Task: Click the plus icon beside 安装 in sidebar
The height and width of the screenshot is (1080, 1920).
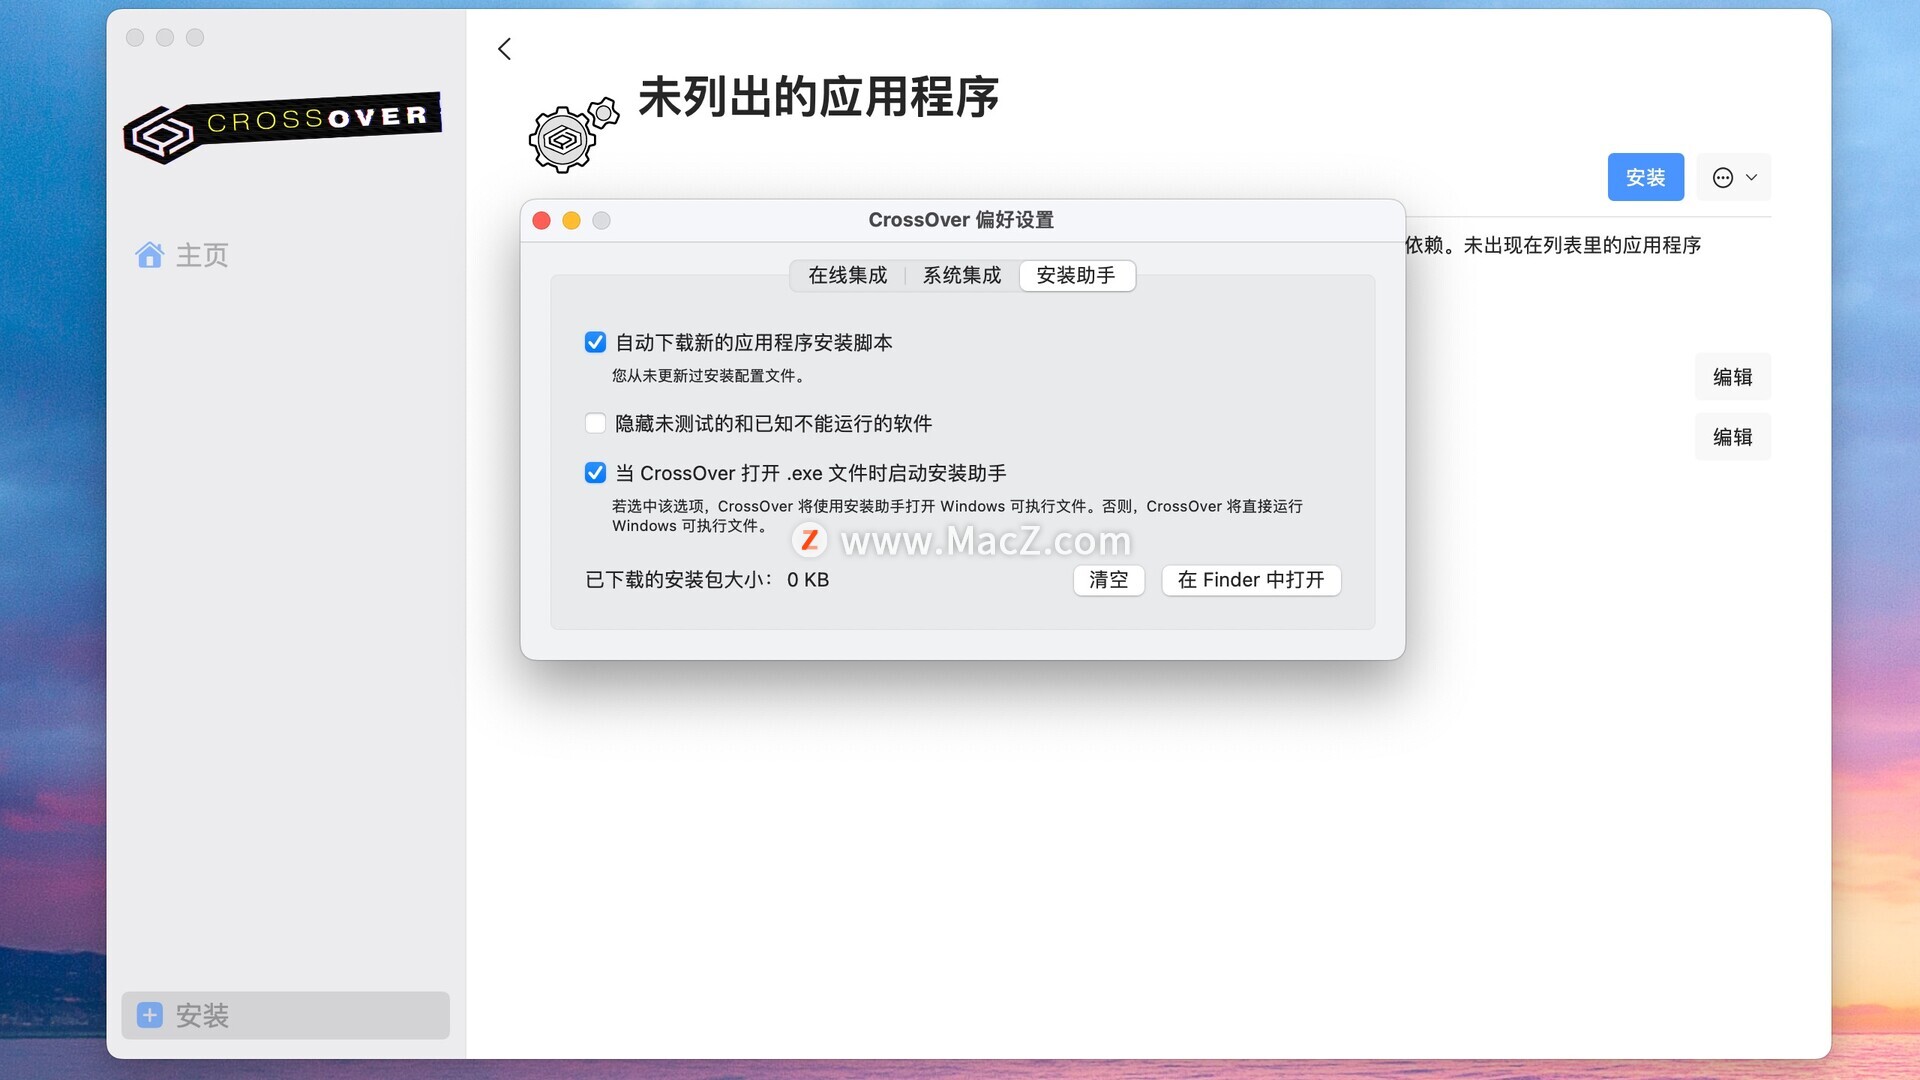Action: pyautogui.click(x=149, y=1015)
